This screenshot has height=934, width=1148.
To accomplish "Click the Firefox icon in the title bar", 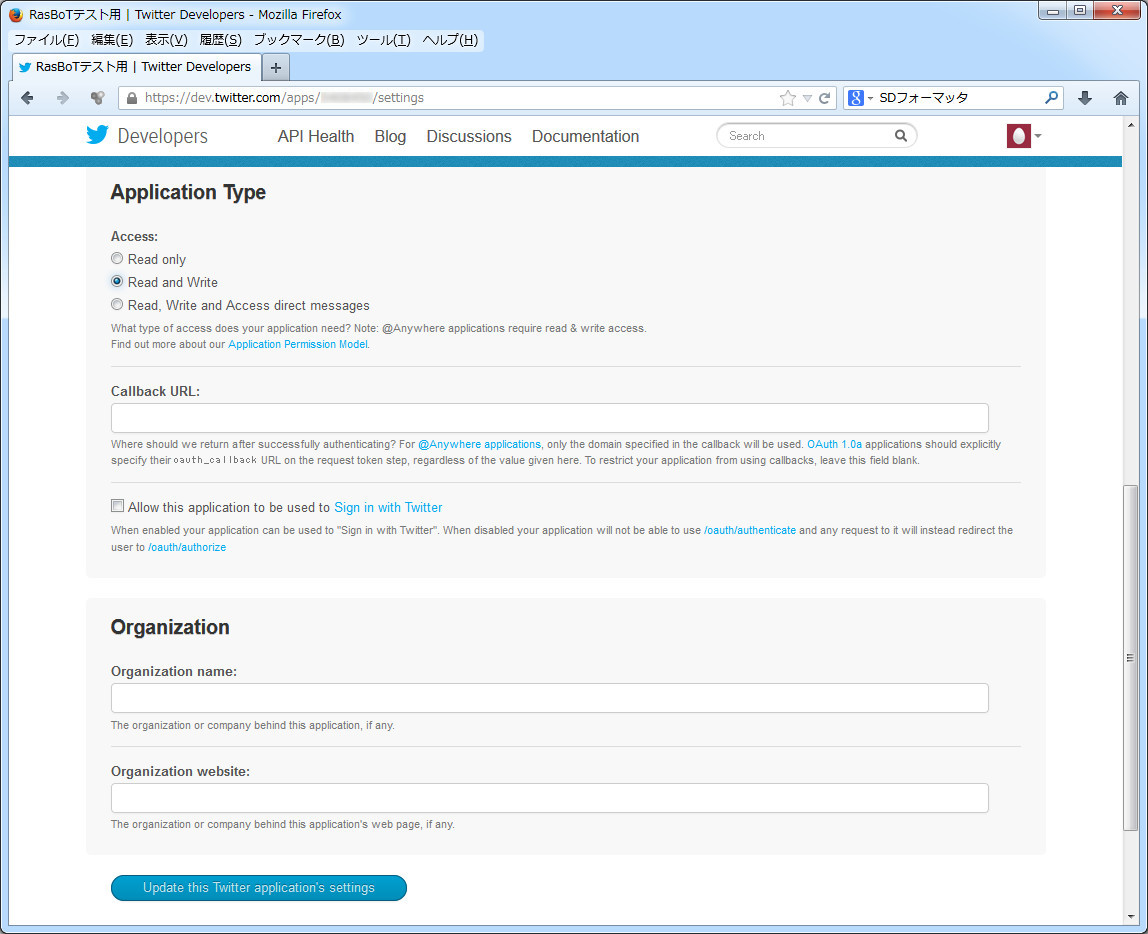I will 15,14.
